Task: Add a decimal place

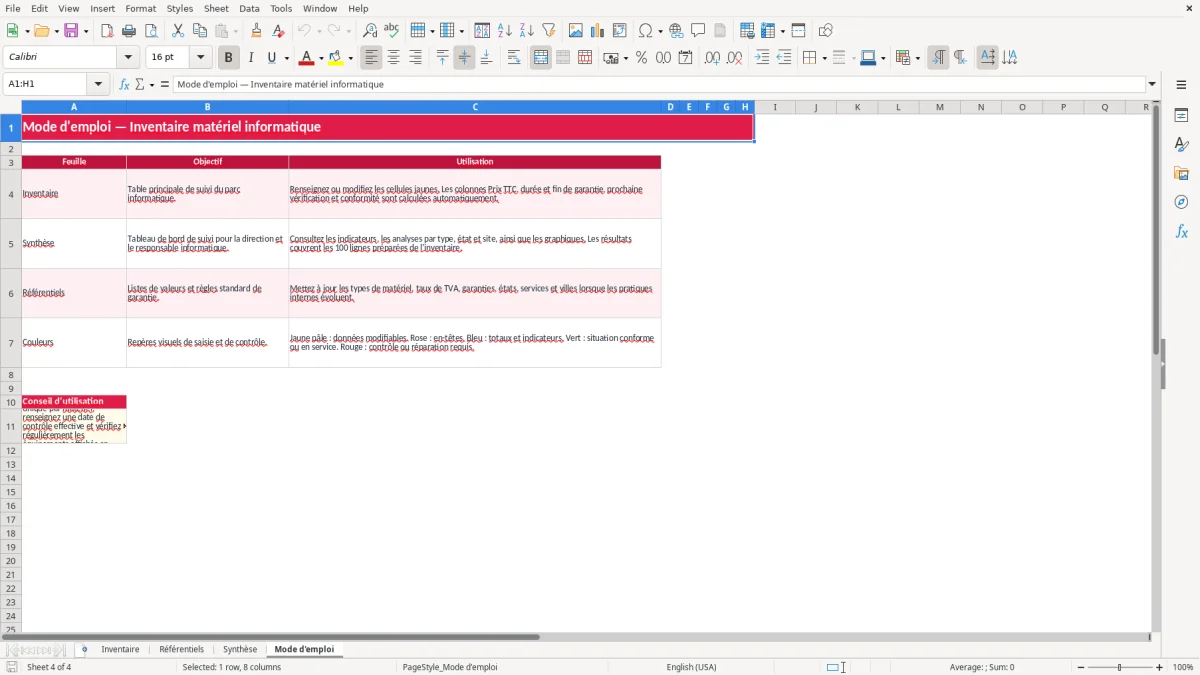Action: tap(712, 58)
